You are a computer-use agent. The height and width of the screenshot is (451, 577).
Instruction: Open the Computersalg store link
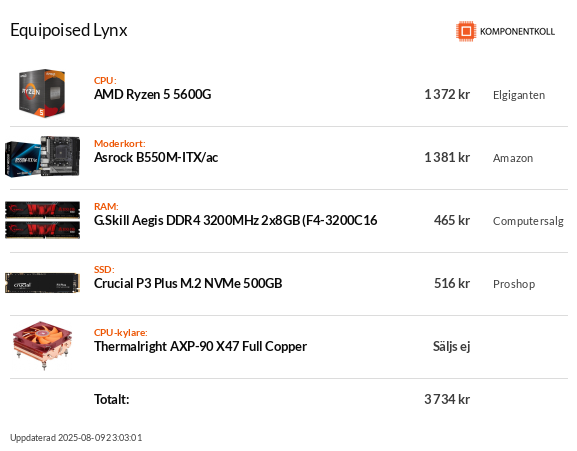tap(528, 221)
